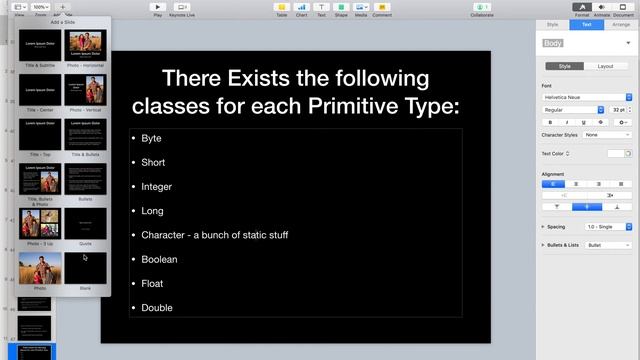Align text to middle vertically

(587, 207)
